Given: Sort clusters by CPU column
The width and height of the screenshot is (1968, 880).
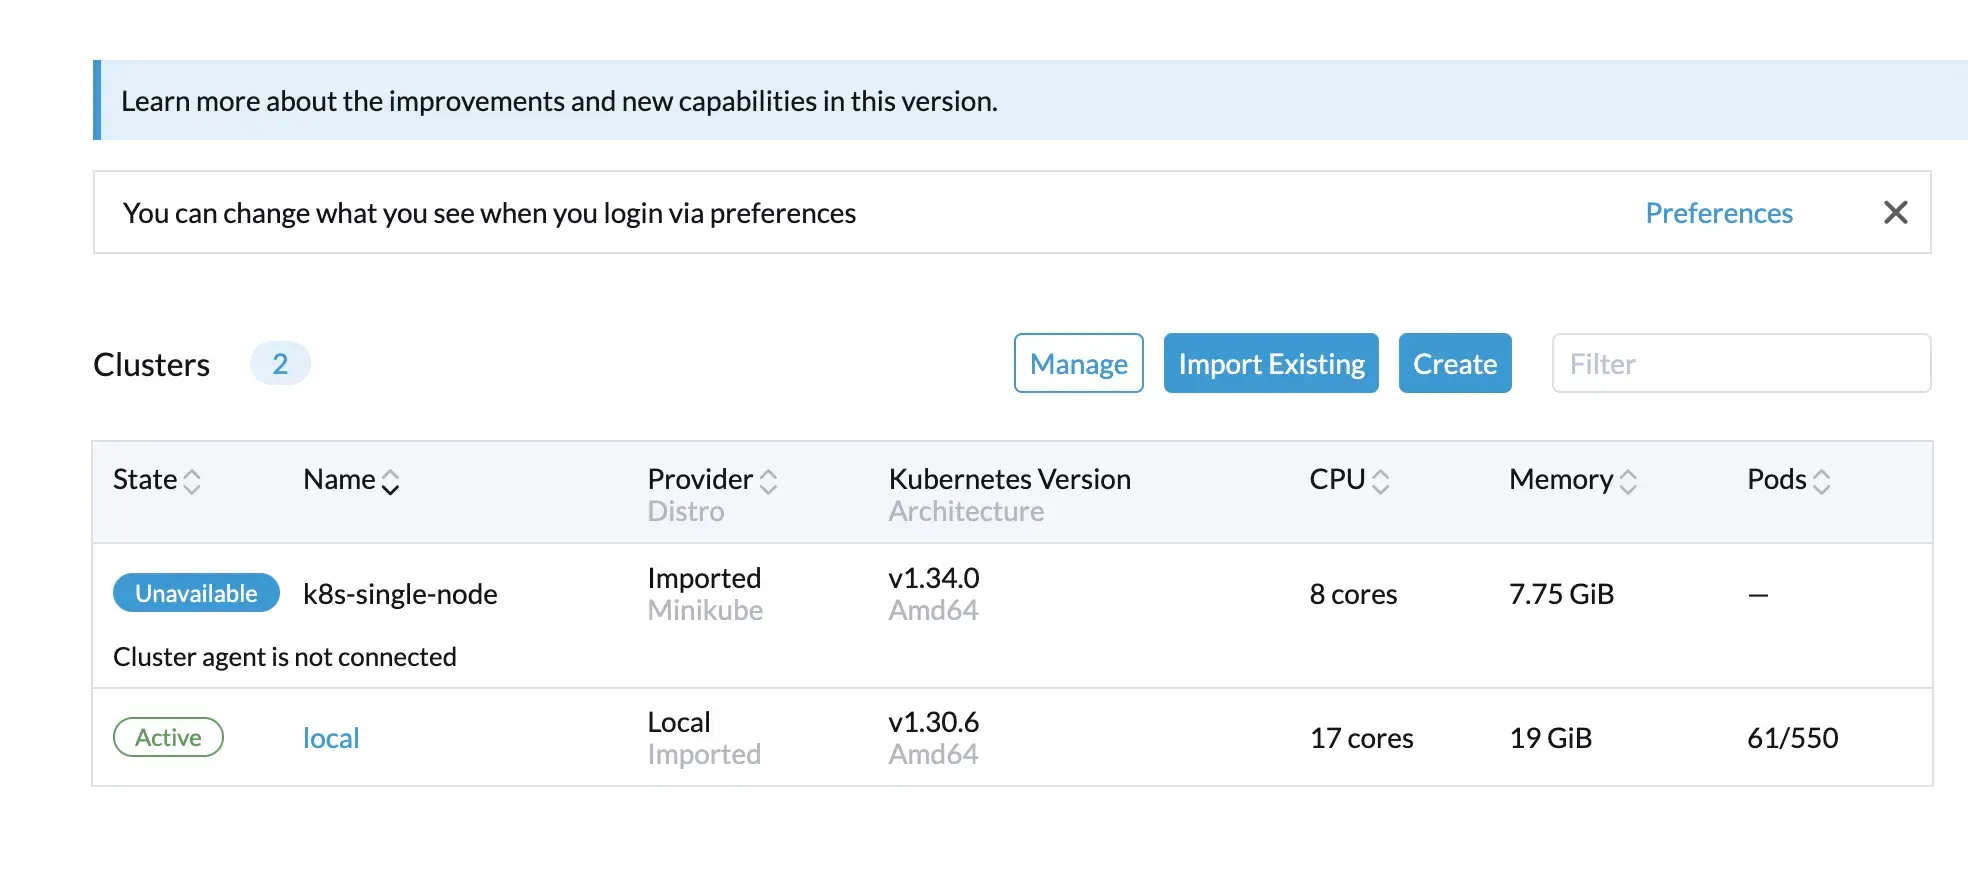Looking at the screenshot, I should pyautogui.click(x=1349, y=480).
